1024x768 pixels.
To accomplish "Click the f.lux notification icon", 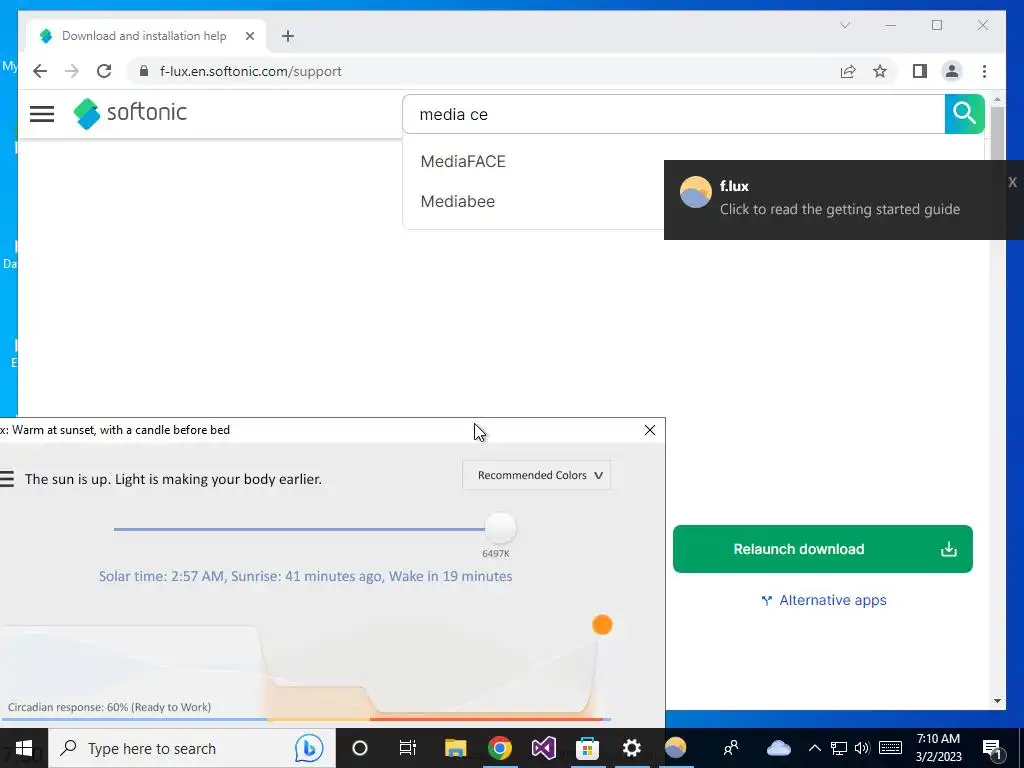I will 696,192.
